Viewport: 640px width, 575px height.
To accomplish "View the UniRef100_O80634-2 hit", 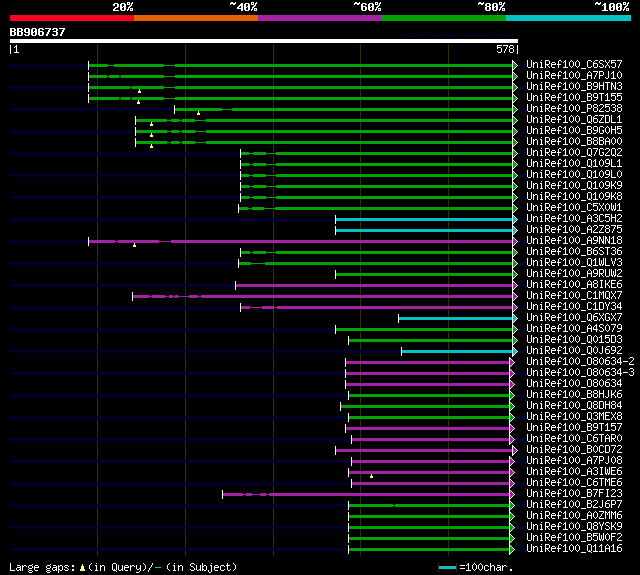I will click(x=580, y=362).
